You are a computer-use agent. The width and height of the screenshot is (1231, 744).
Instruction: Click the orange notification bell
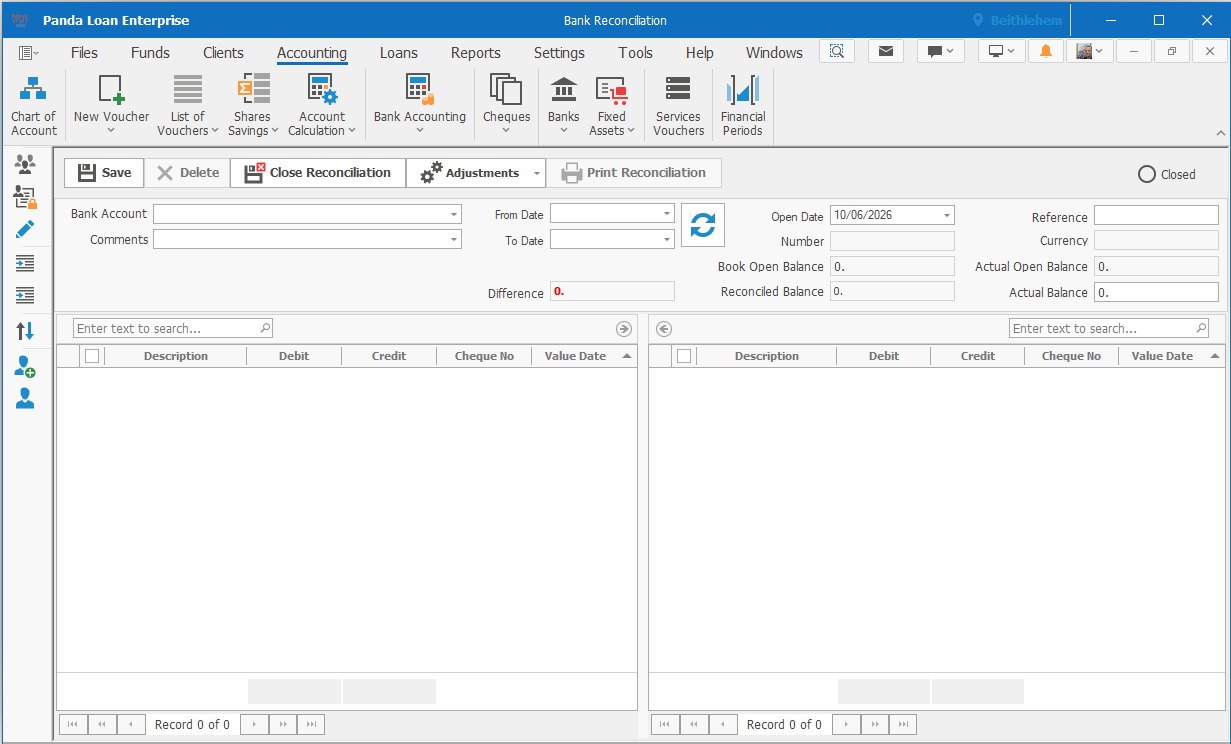click(x=1046, y=51)
